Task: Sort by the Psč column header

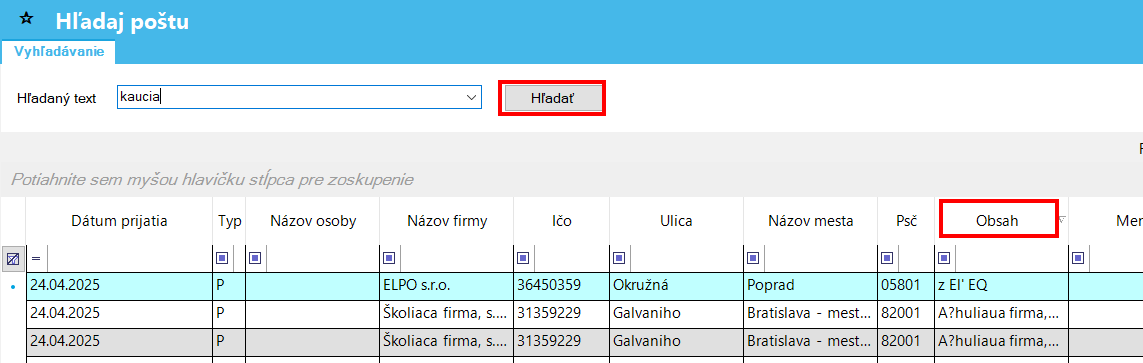Action: pos(906,221)
